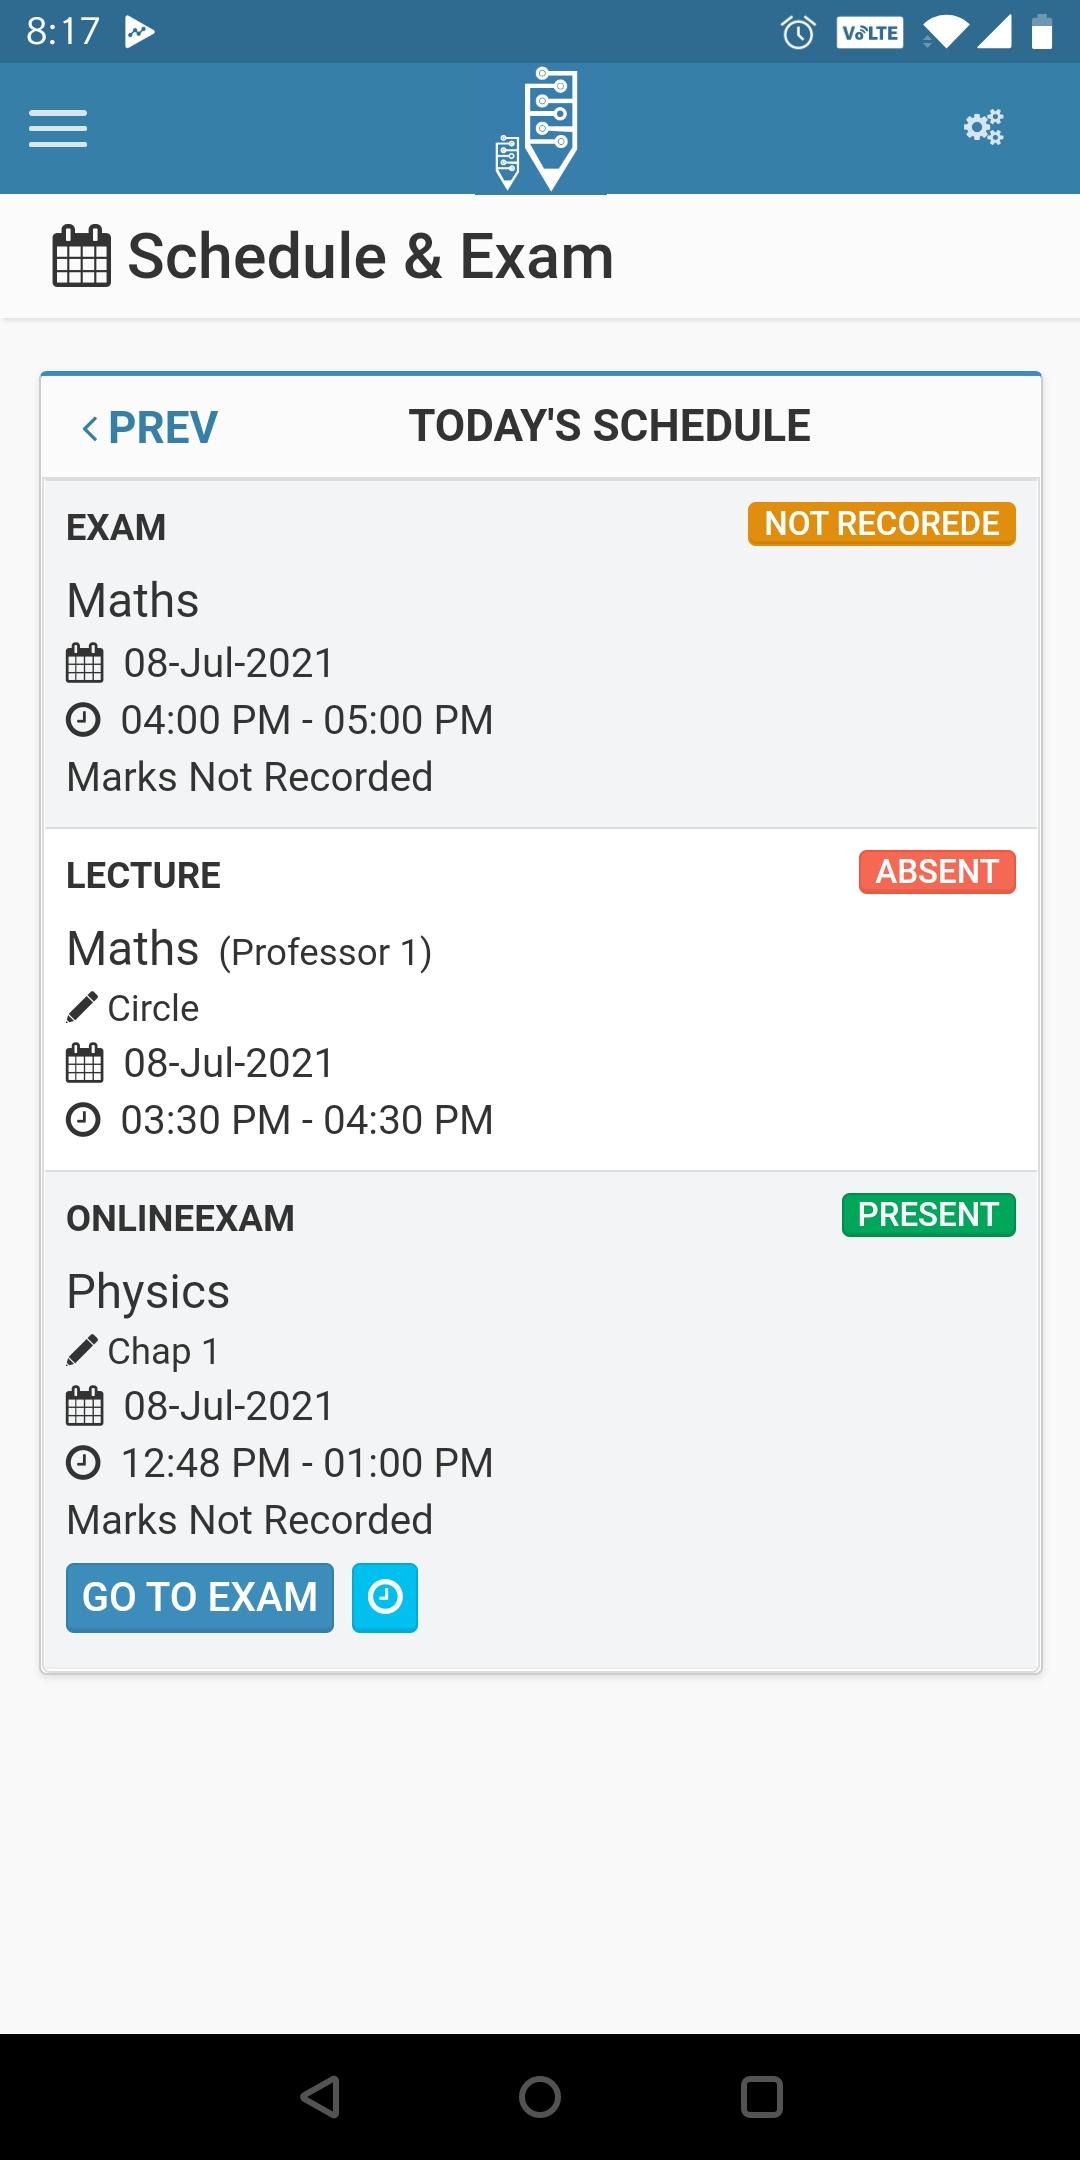Tap the clock icon beside 03:30 PM lecture time

tap(83, 1120)
